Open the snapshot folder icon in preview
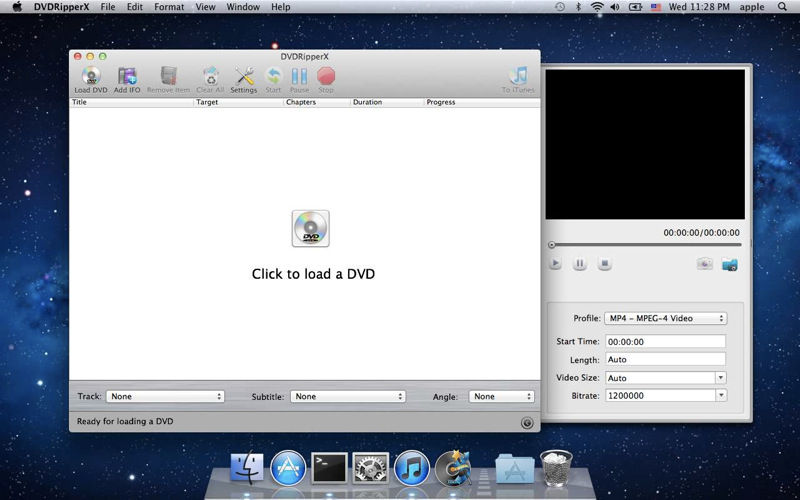 (730, 264)
